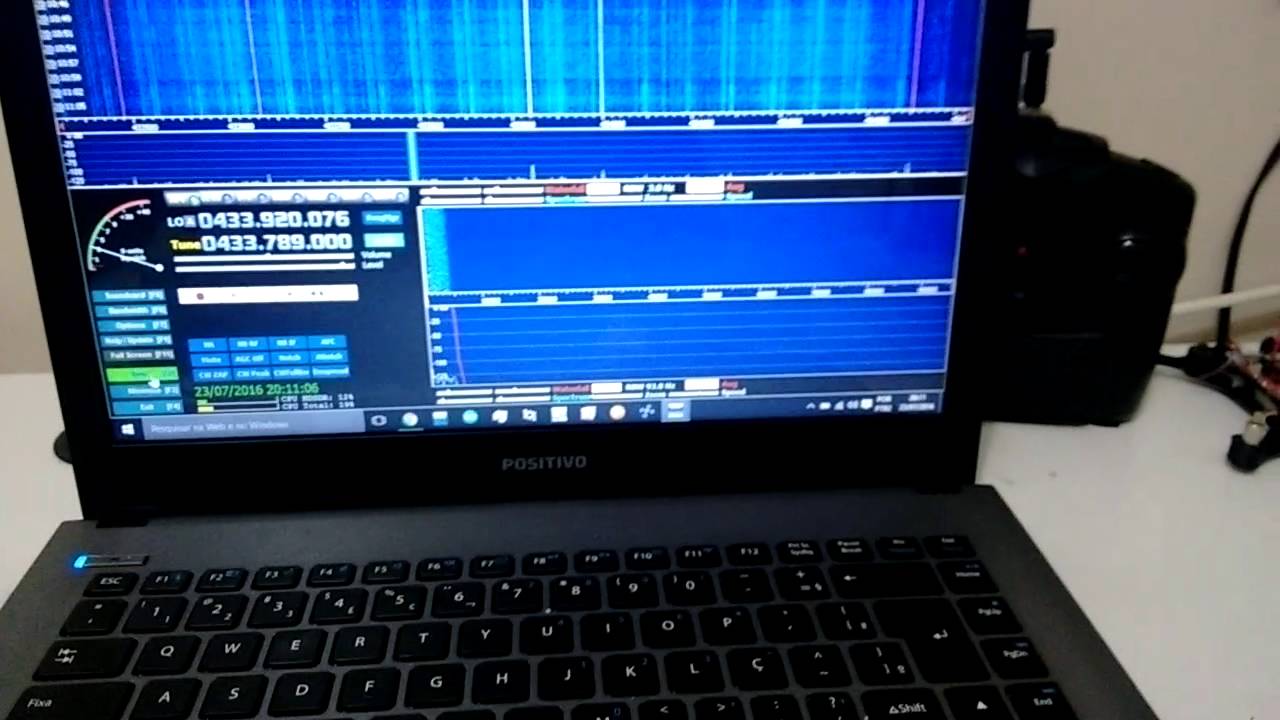The height and width of the screenshot is (720, 1280).
Task: Toggle CW FullBw button
Action: [291, 372]
